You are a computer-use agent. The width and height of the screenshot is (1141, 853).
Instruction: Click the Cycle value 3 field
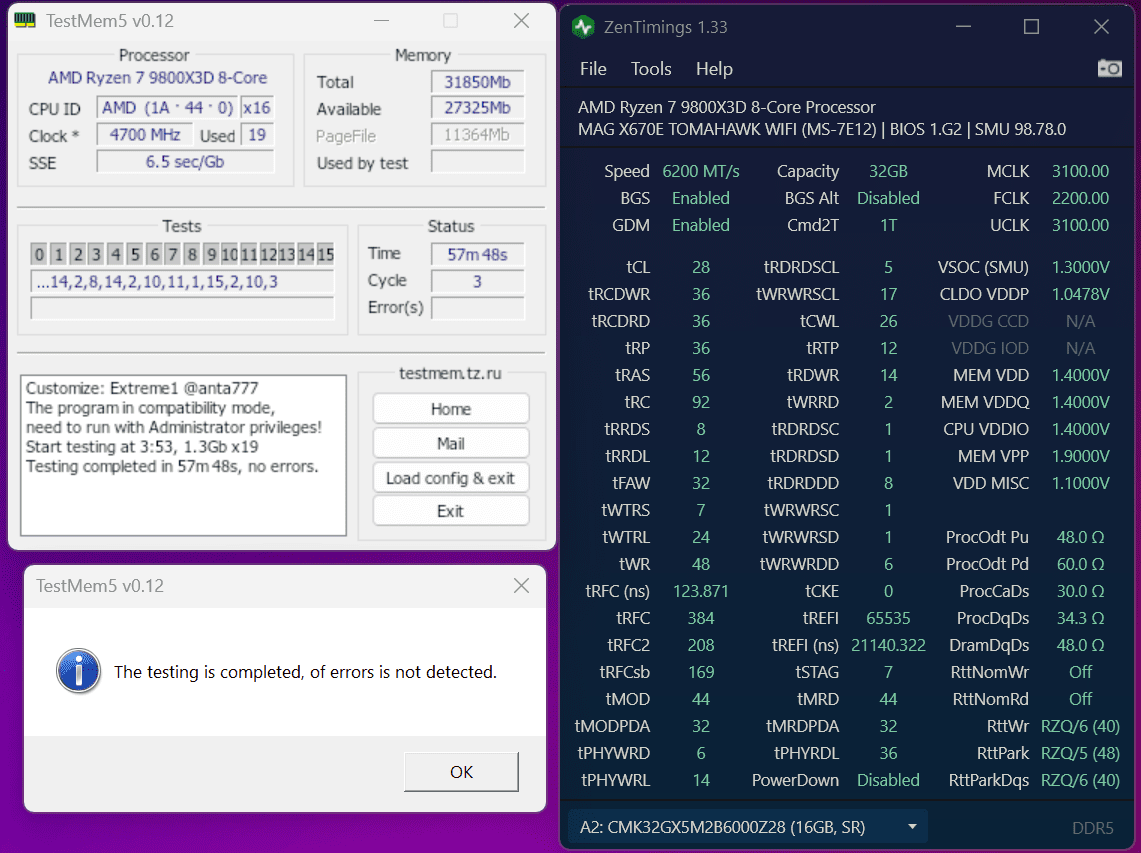click(477, 281)
